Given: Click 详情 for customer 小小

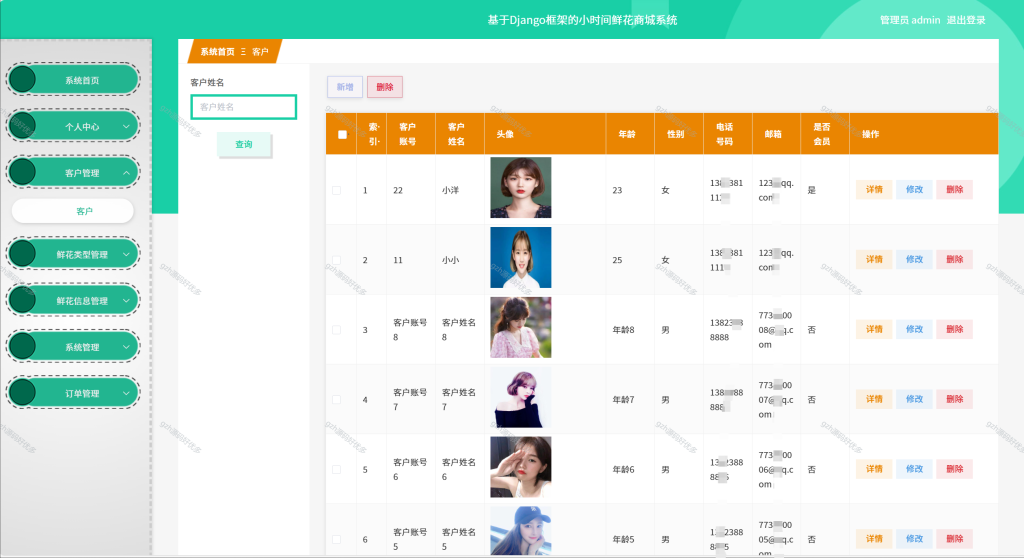Looking at the screenshot, I should (x=874, y=259).
